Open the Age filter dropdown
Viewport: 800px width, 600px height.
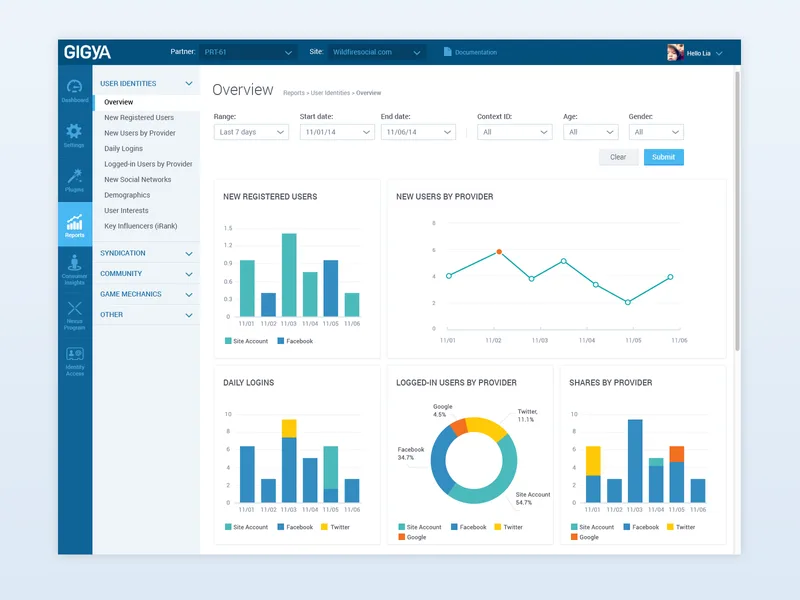pyautogui.click(x=590, y=132)
